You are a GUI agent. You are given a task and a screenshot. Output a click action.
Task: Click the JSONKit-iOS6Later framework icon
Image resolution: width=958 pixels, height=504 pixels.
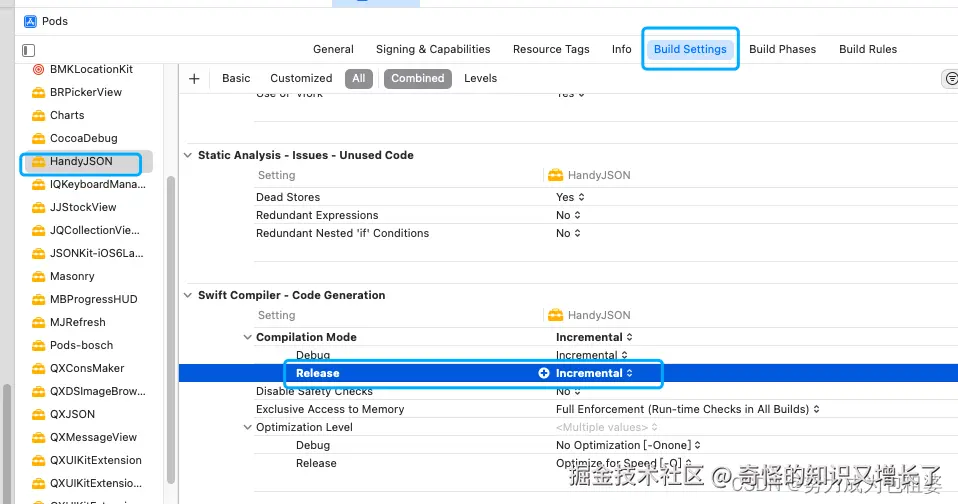38,254
